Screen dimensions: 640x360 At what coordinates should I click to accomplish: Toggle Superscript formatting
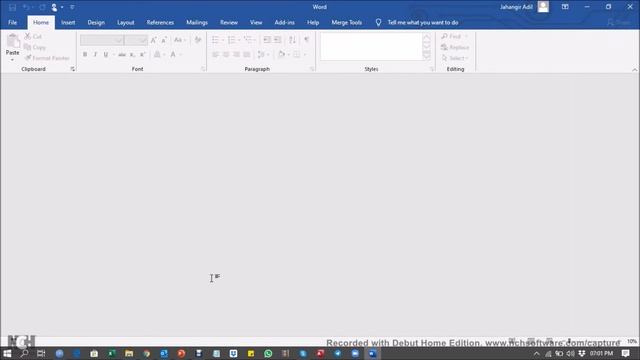142,54
